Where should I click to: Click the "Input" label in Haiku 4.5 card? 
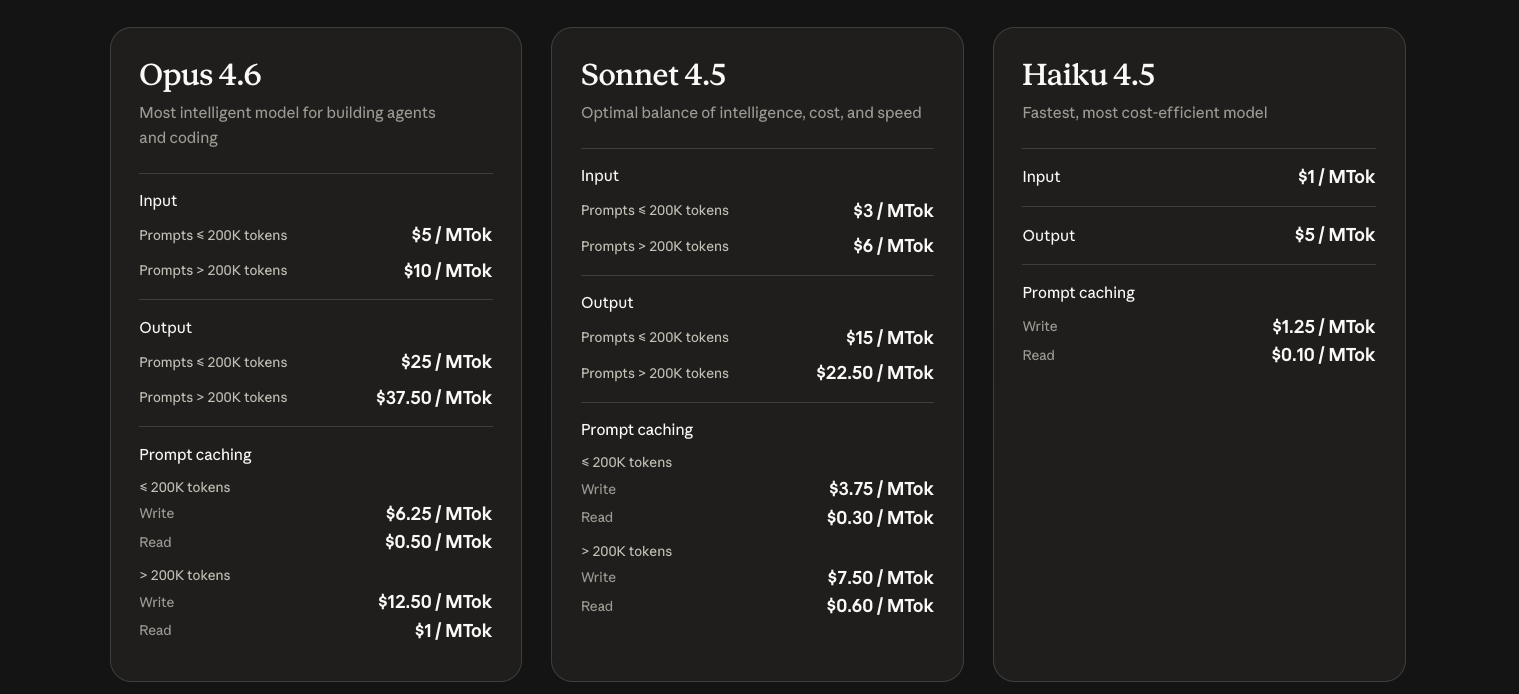point(1041,177)
